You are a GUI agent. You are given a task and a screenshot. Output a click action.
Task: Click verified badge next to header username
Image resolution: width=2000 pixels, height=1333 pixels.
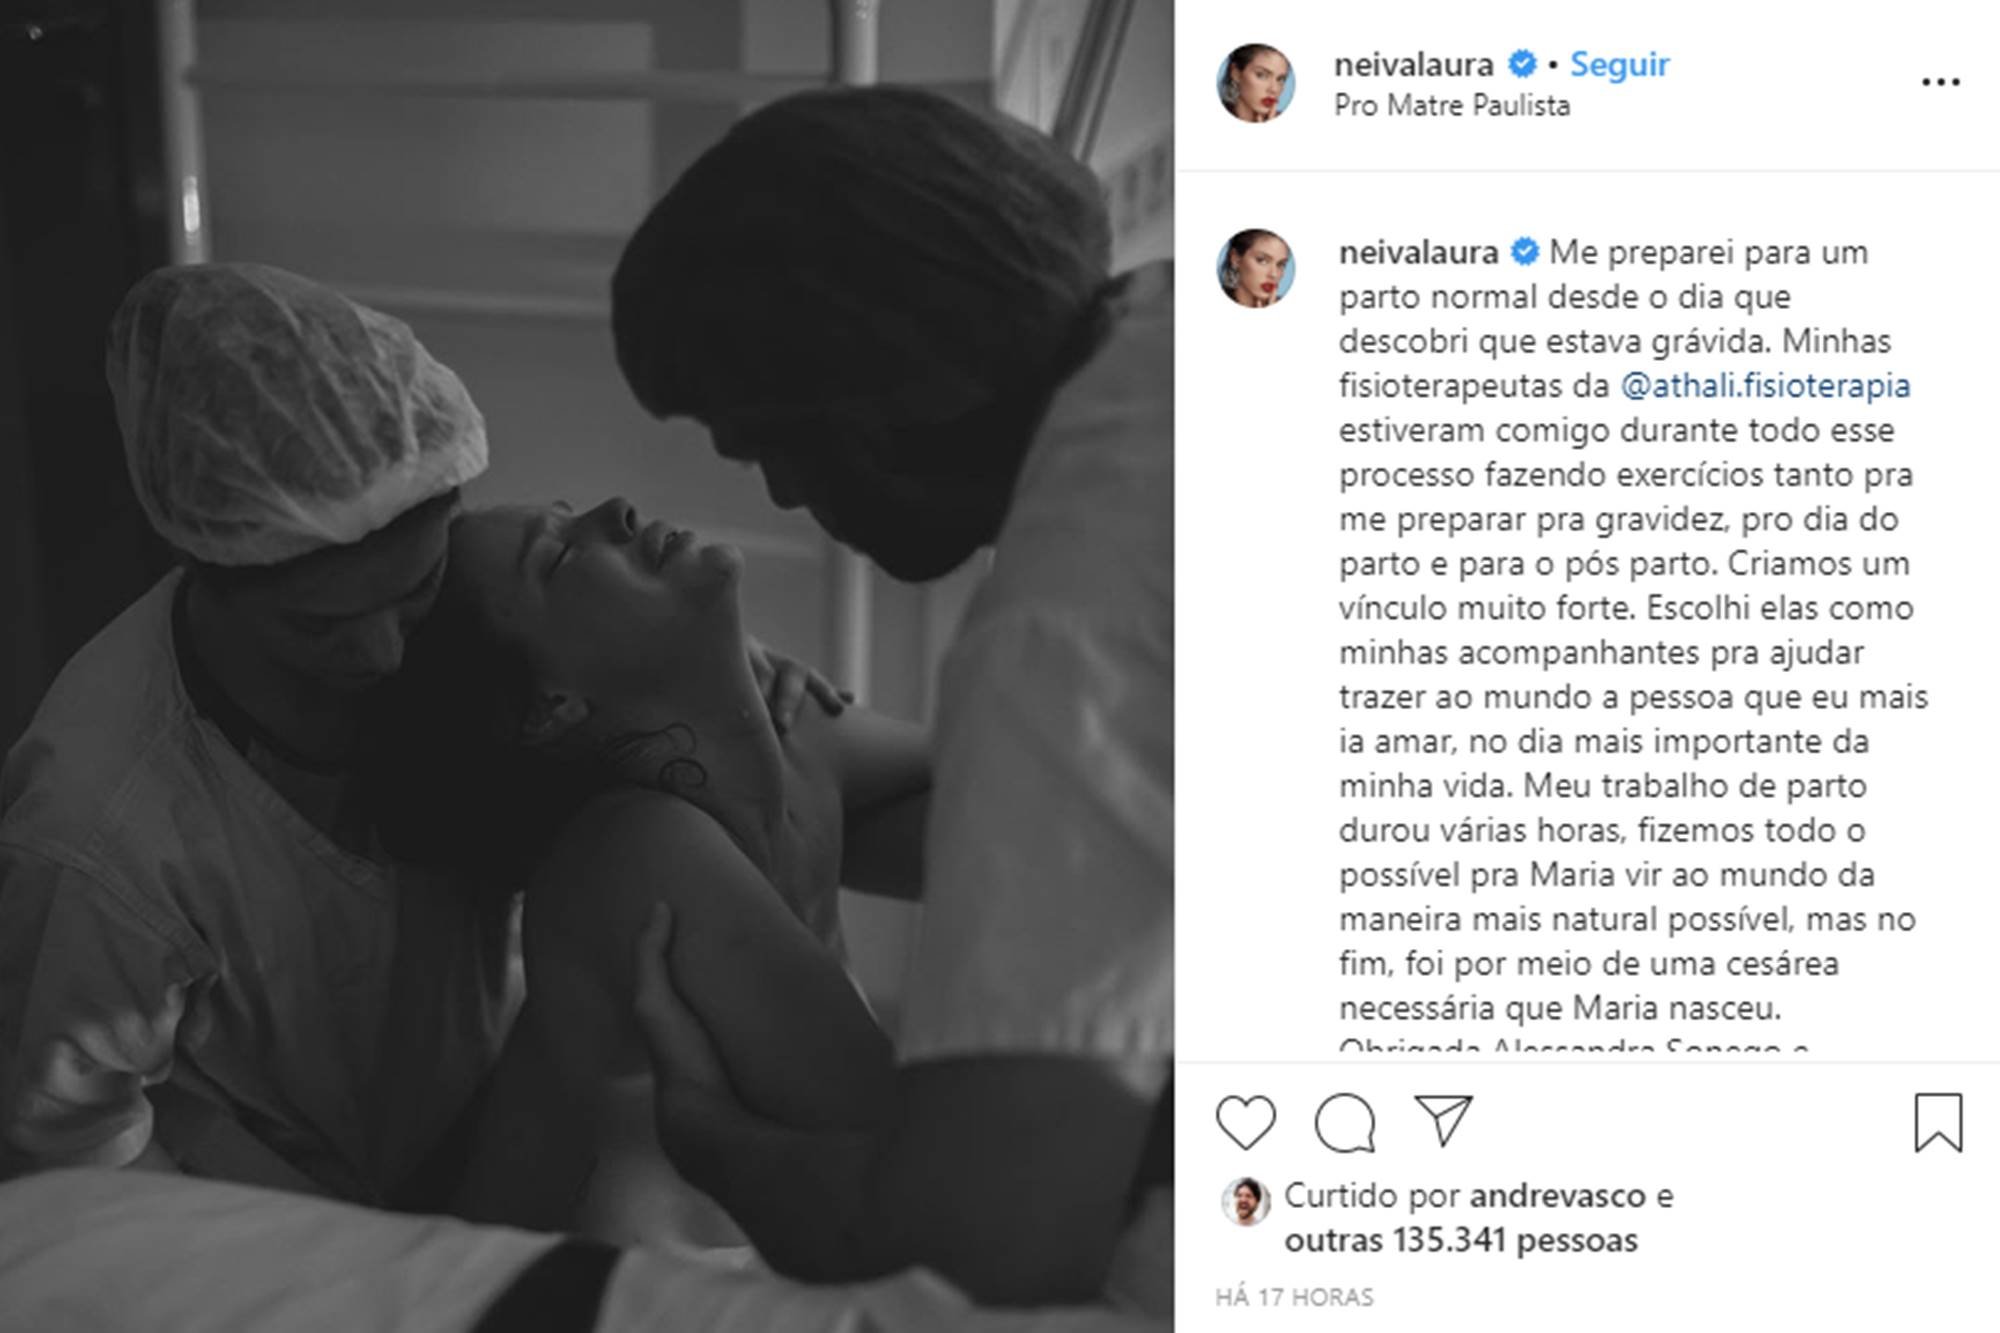click(1522, 64)
